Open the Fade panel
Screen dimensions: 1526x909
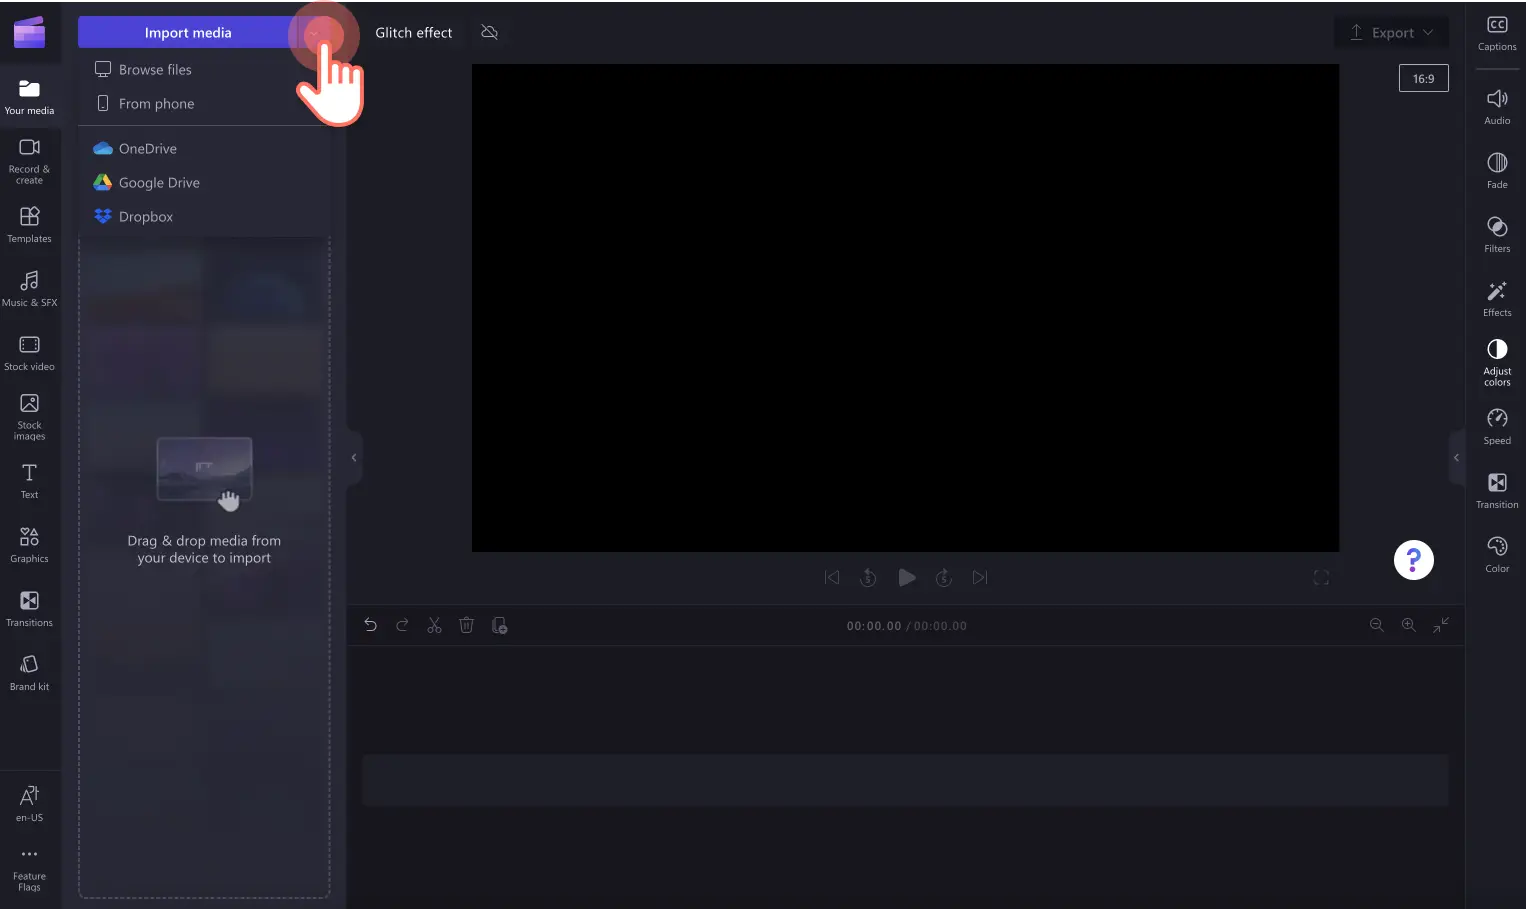[x=1497, y=171]
